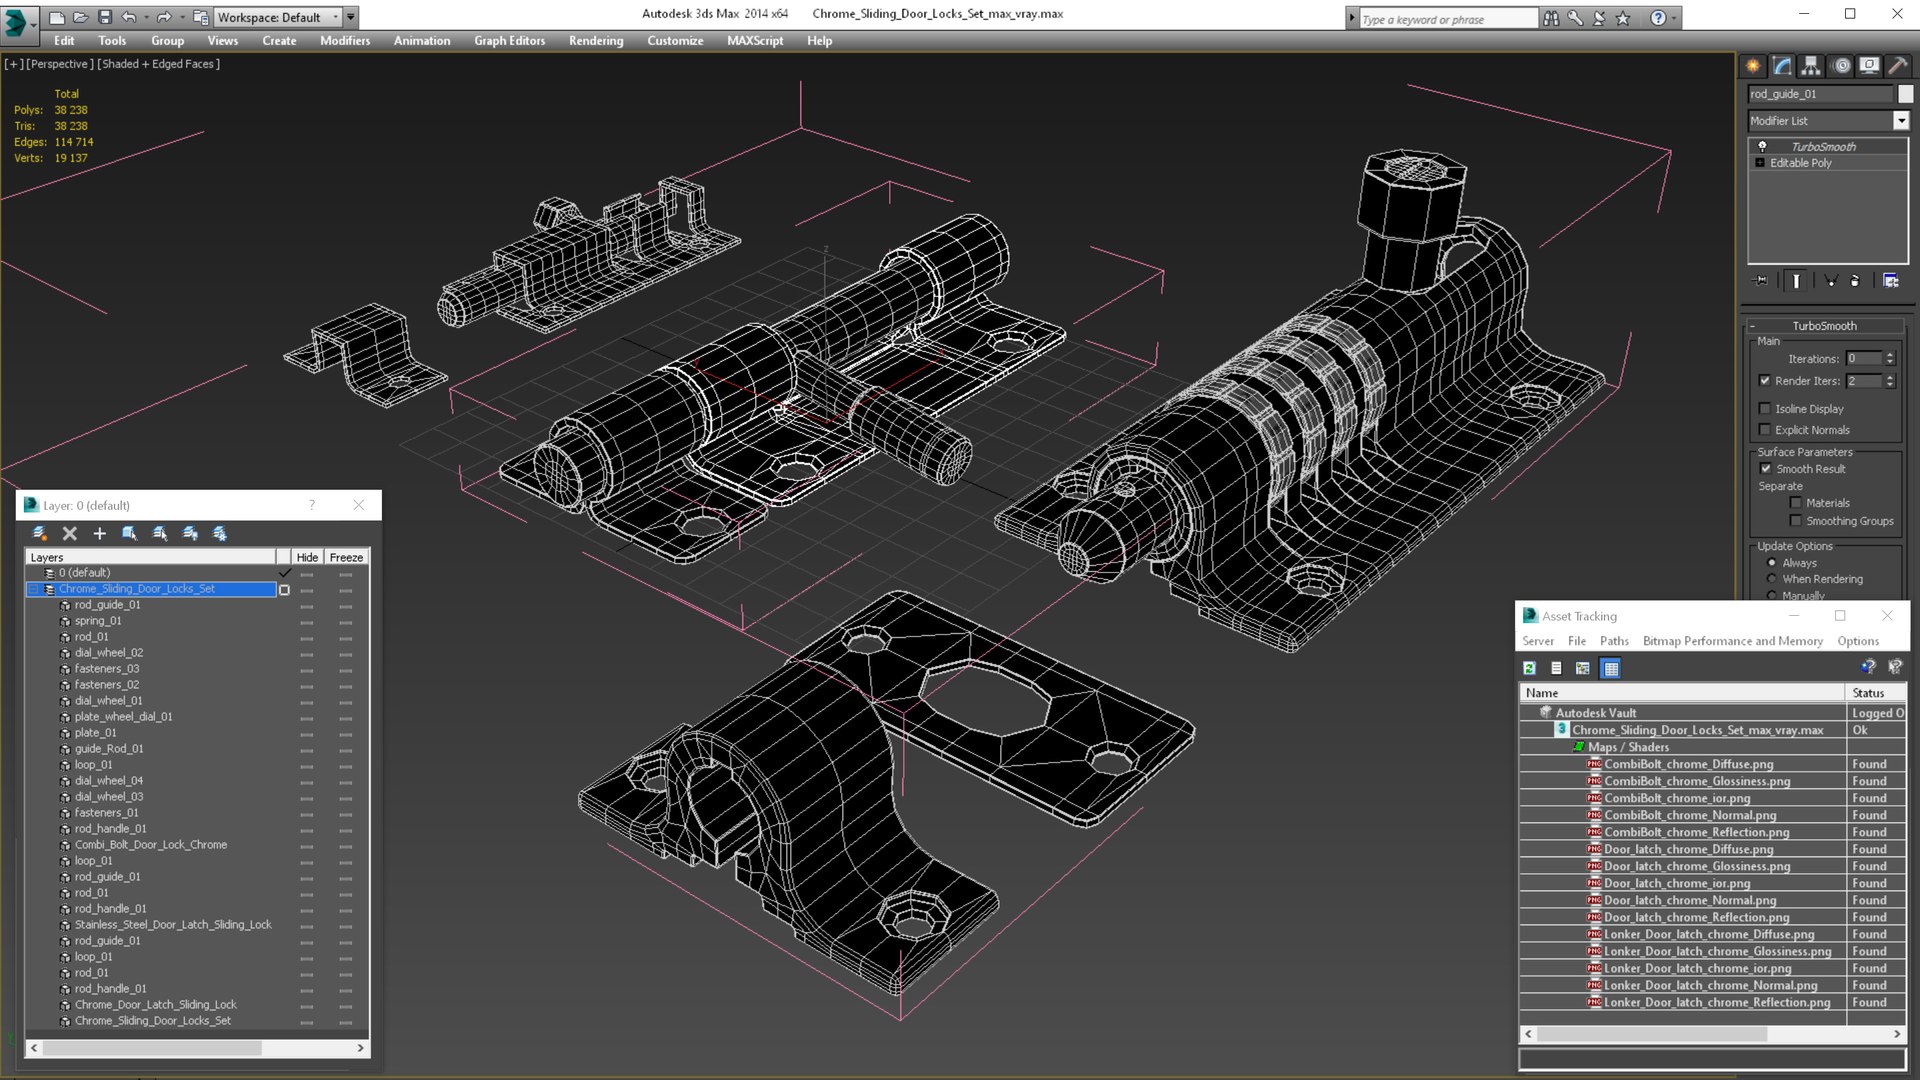Open the Modifier List dropdown
The height and width of the screenshot is (1080, 1920).
click(x=1900, y=121)
